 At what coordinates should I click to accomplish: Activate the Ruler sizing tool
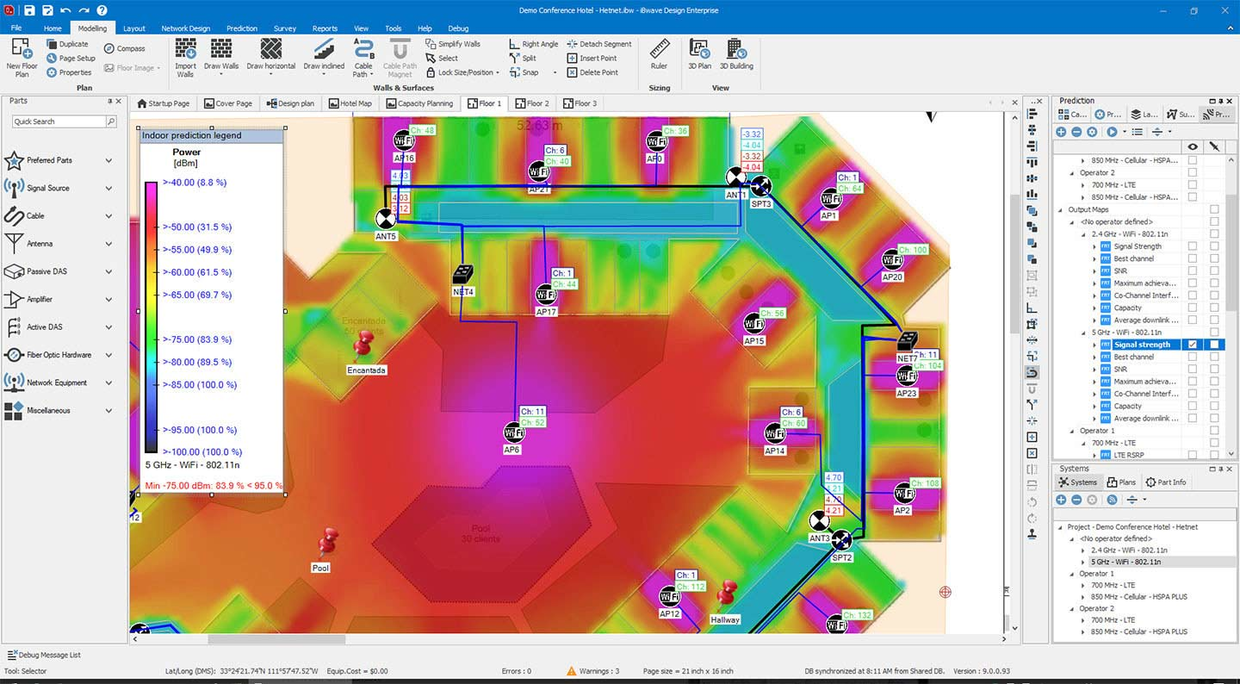658,54
